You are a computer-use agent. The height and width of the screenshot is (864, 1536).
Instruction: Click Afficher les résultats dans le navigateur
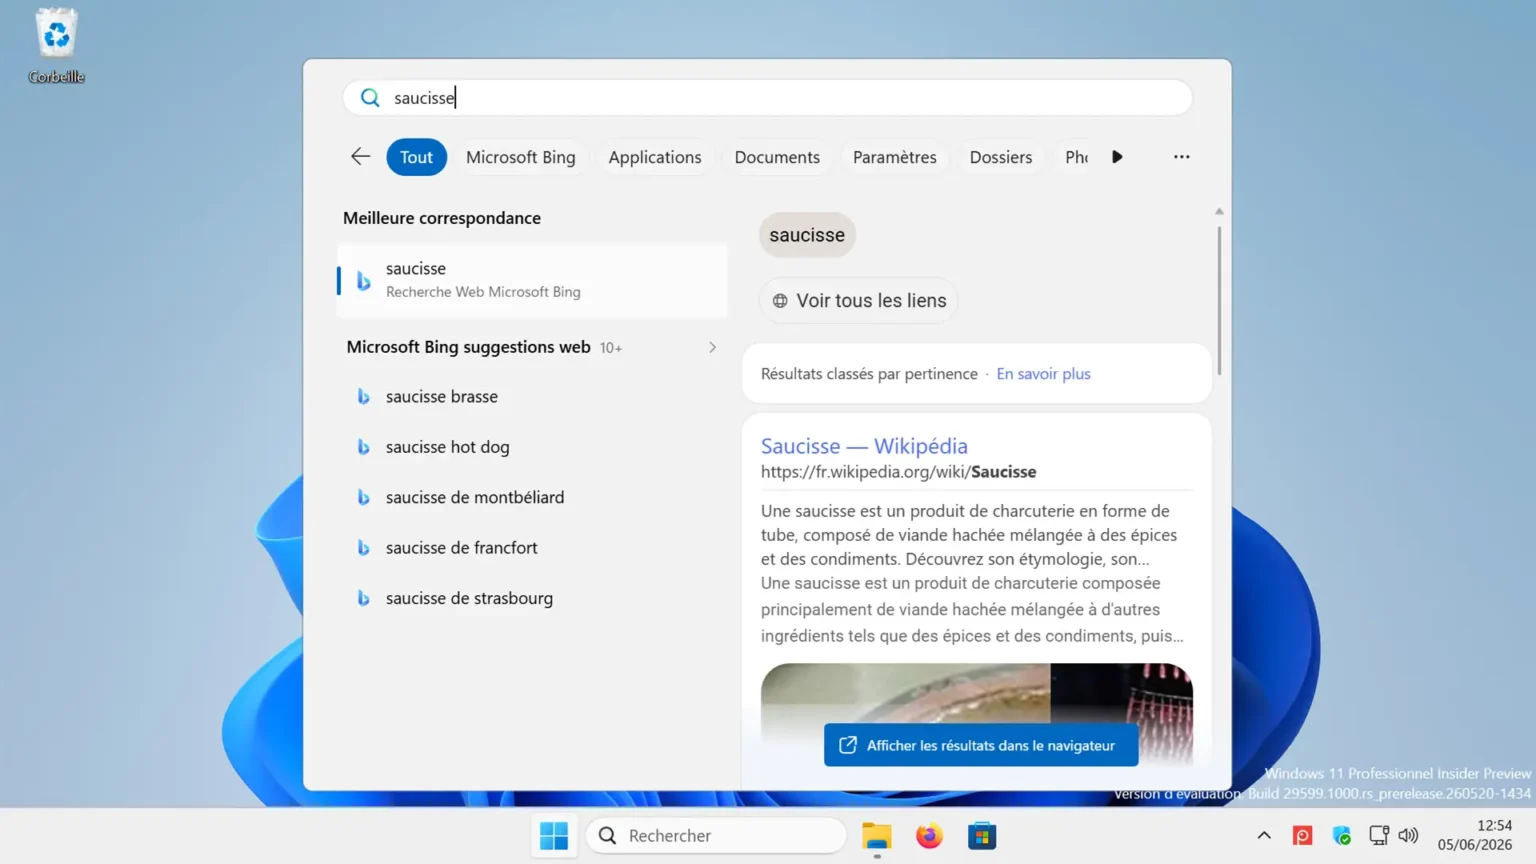(981, 745)
